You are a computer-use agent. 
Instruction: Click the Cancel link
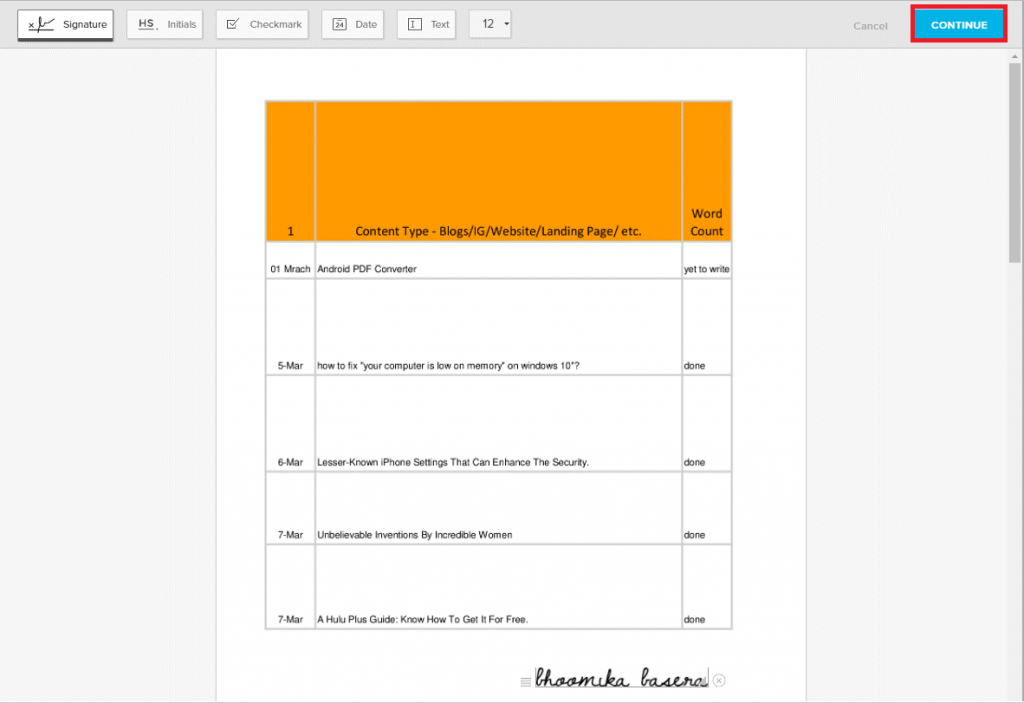pyautogui.click(x=870, y=26)
